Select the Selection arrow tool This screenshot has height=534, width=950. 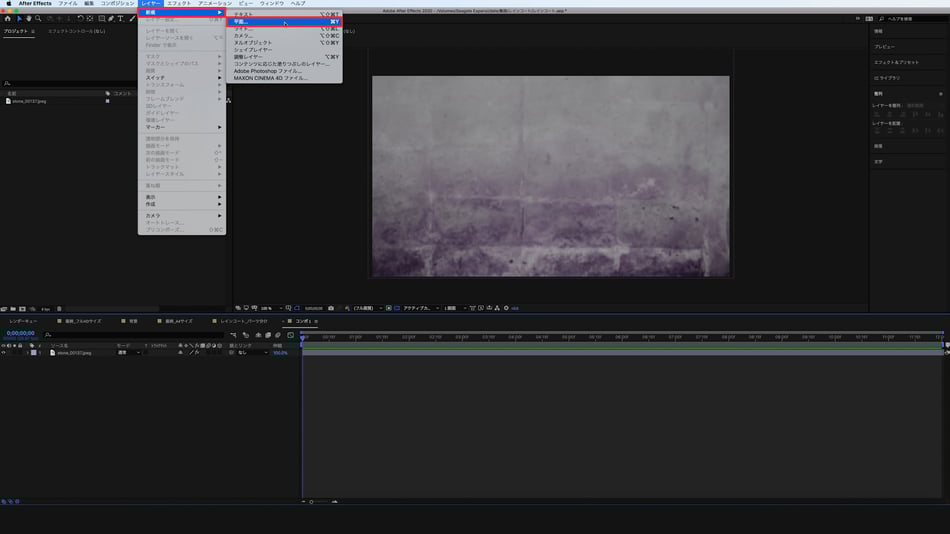click(x=19, y=18)
